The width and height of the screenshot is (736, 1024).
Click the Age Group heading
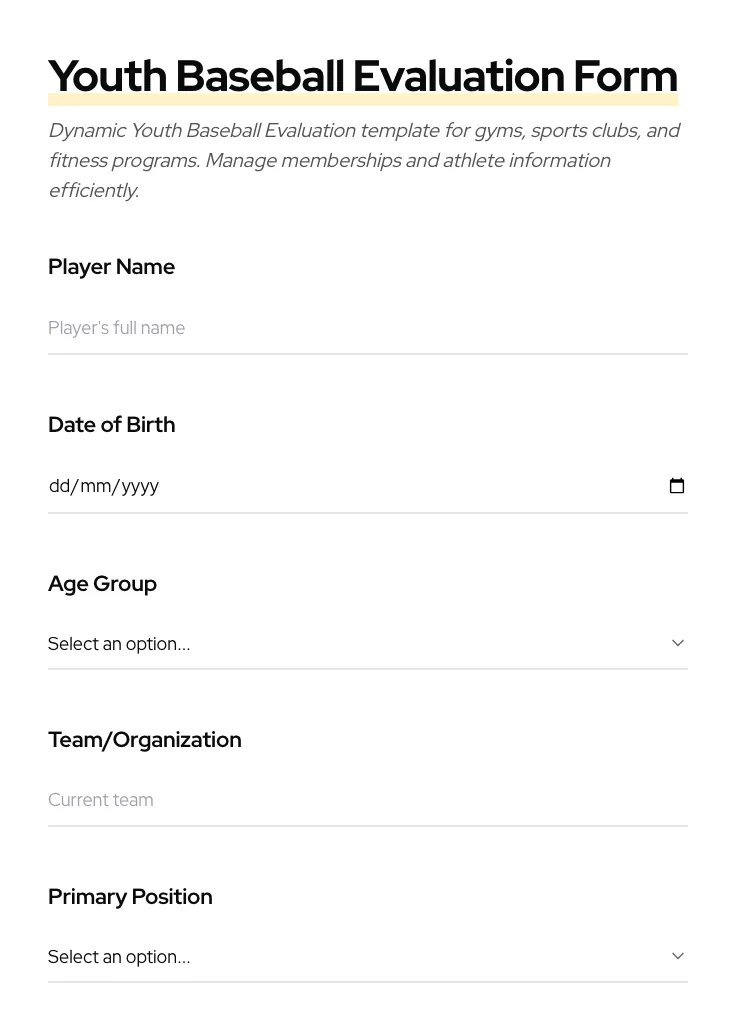click(x=102, y=583)
